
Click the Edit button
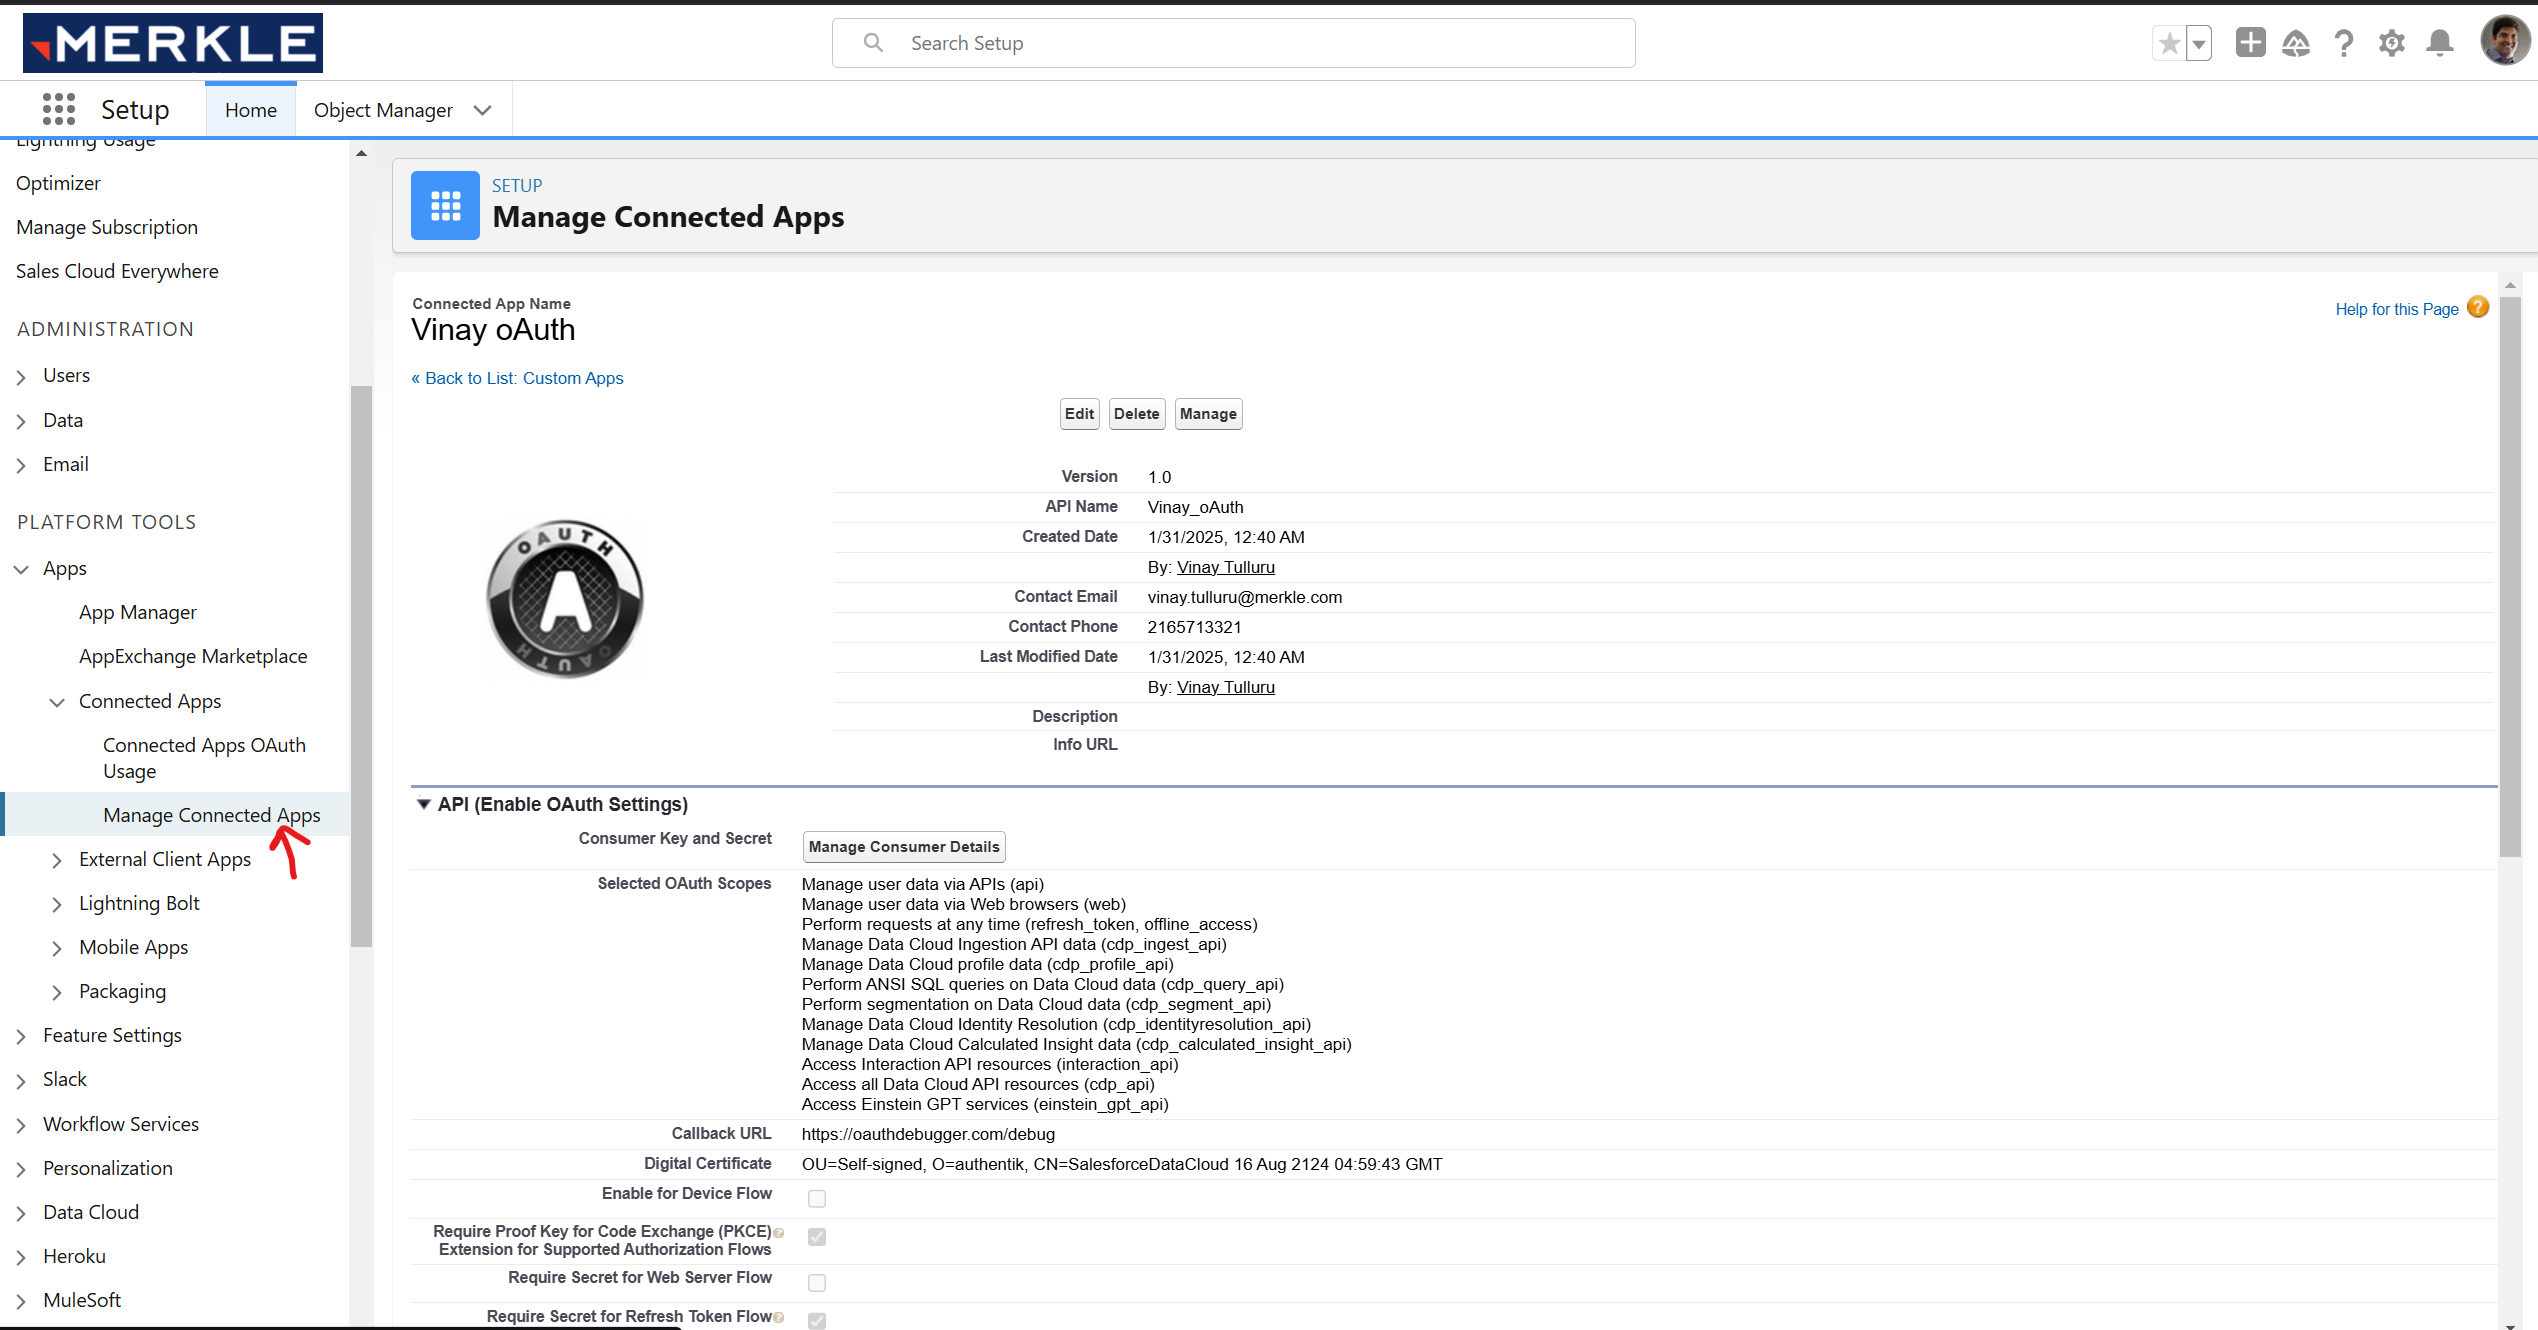(x=1079, y=413)
